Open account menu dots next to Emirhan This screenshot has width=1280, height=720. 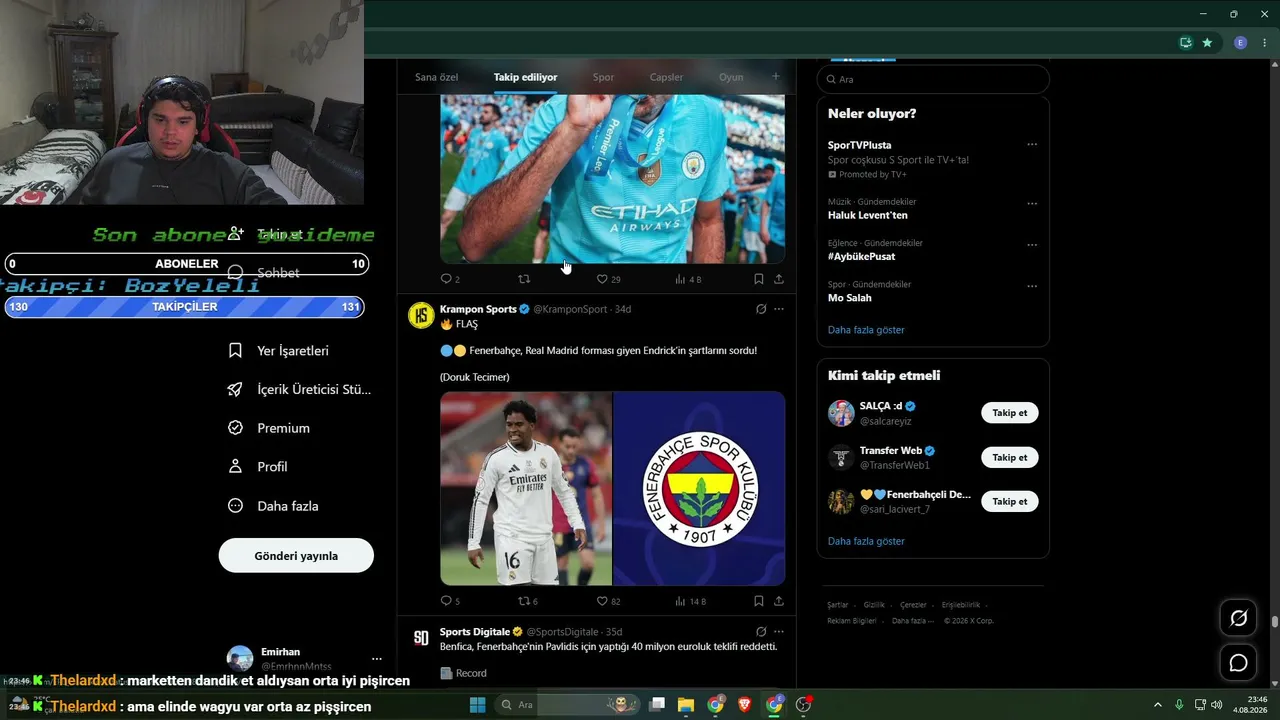[377, 659]
